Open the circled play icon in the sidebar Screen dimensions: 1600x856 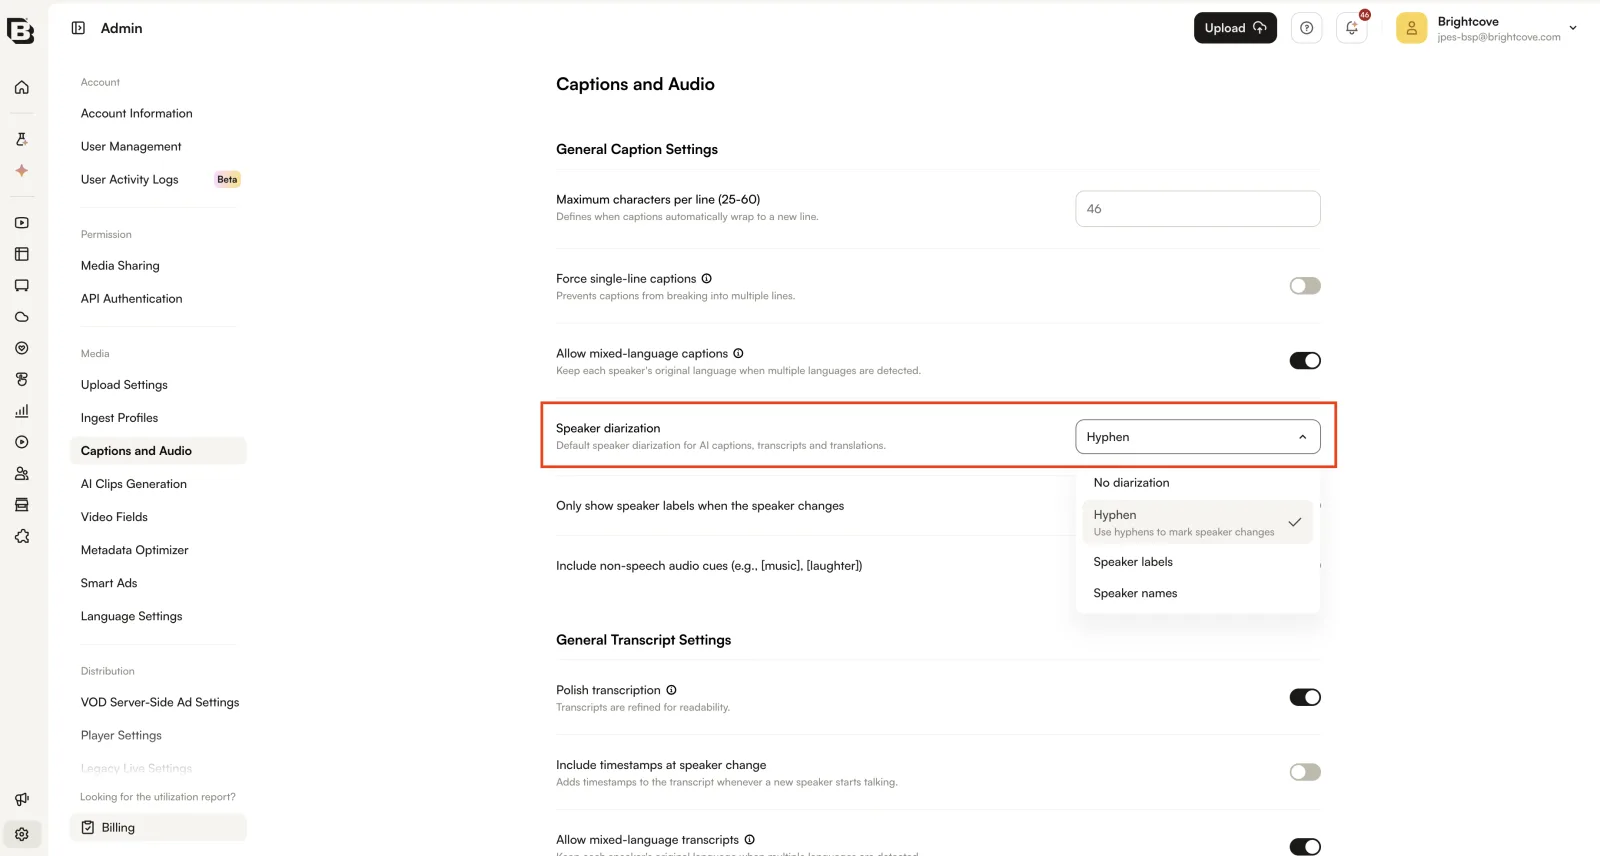tap(22, 442)
